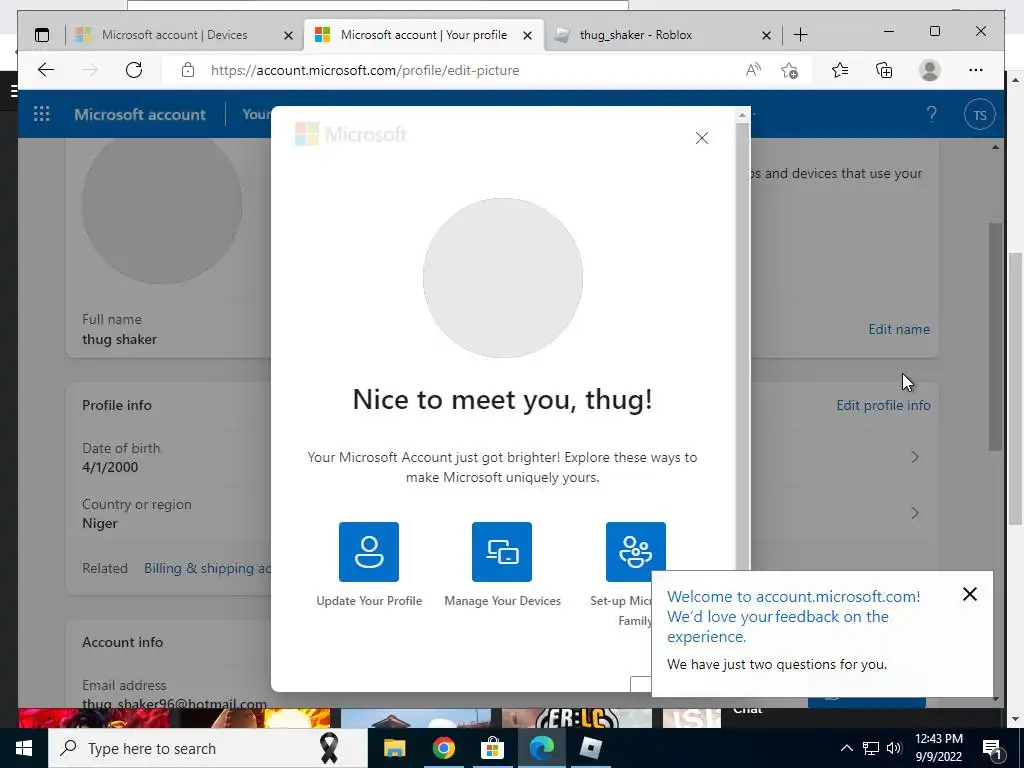
Task: Open the Edge settings and more menu
Action: (x=976, y=70)
